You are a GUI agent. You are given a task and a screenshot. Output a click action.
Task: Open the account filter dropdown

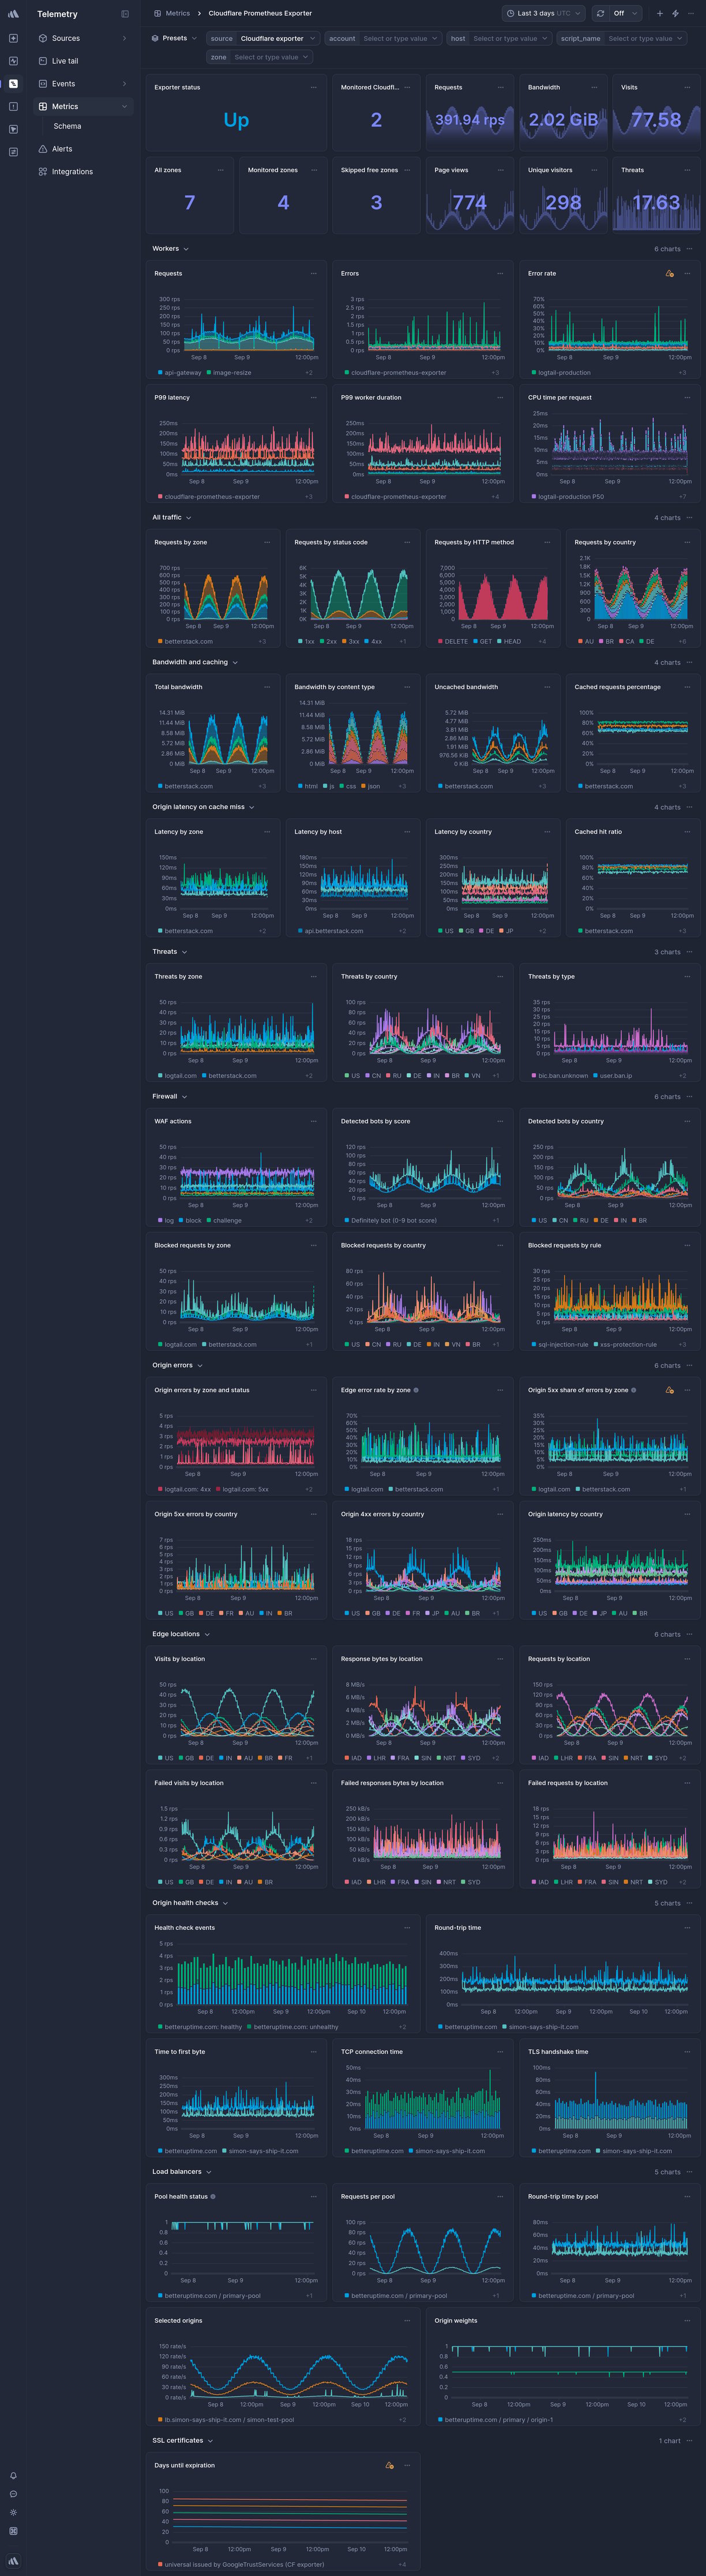[x=383, y=38]
